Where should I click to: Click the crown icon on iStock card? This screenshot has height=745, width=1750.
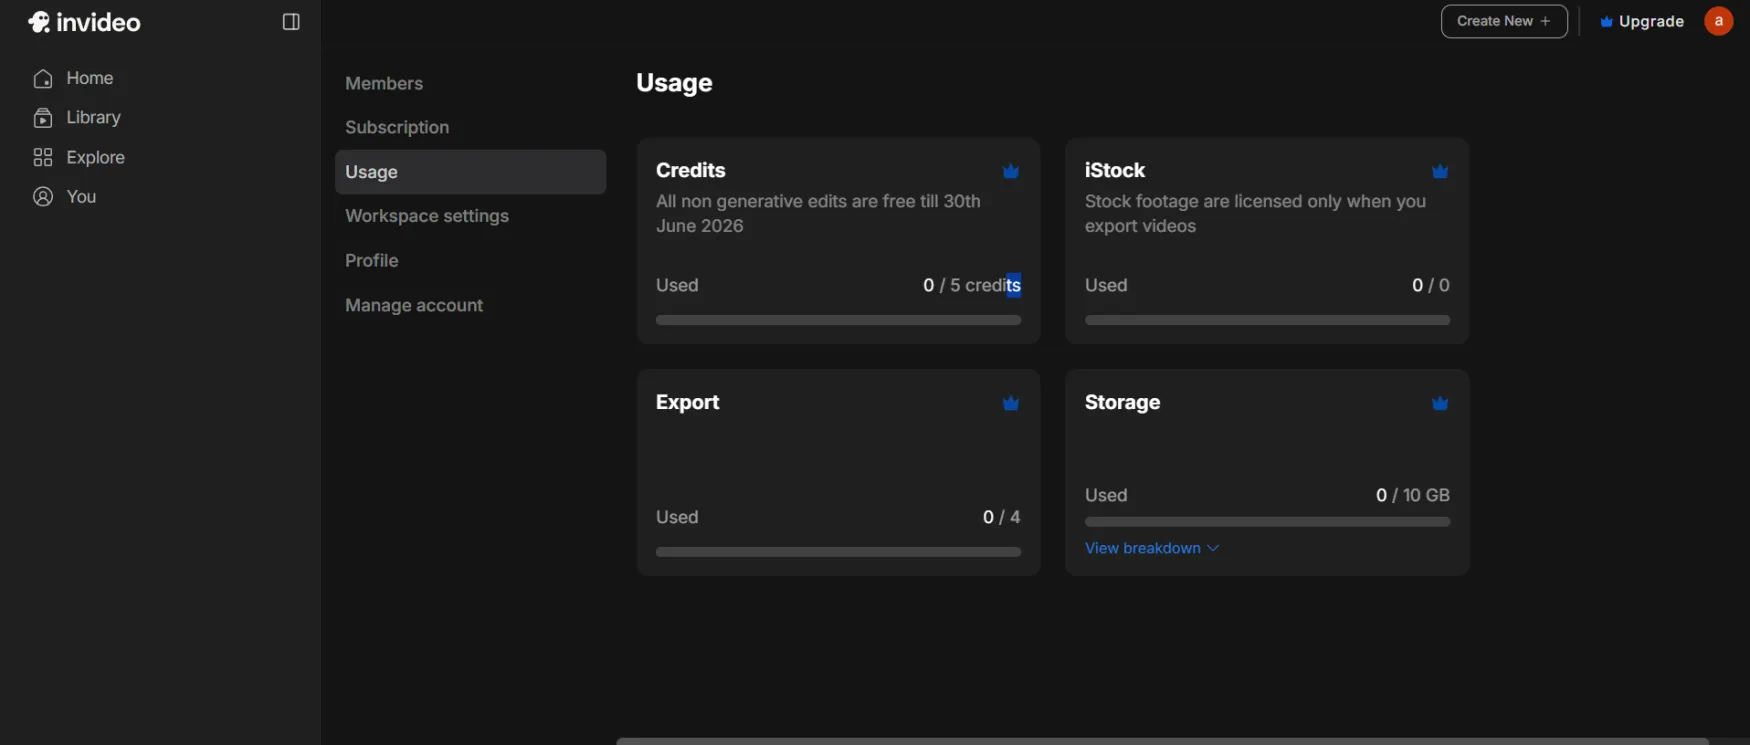[1440, 172]
